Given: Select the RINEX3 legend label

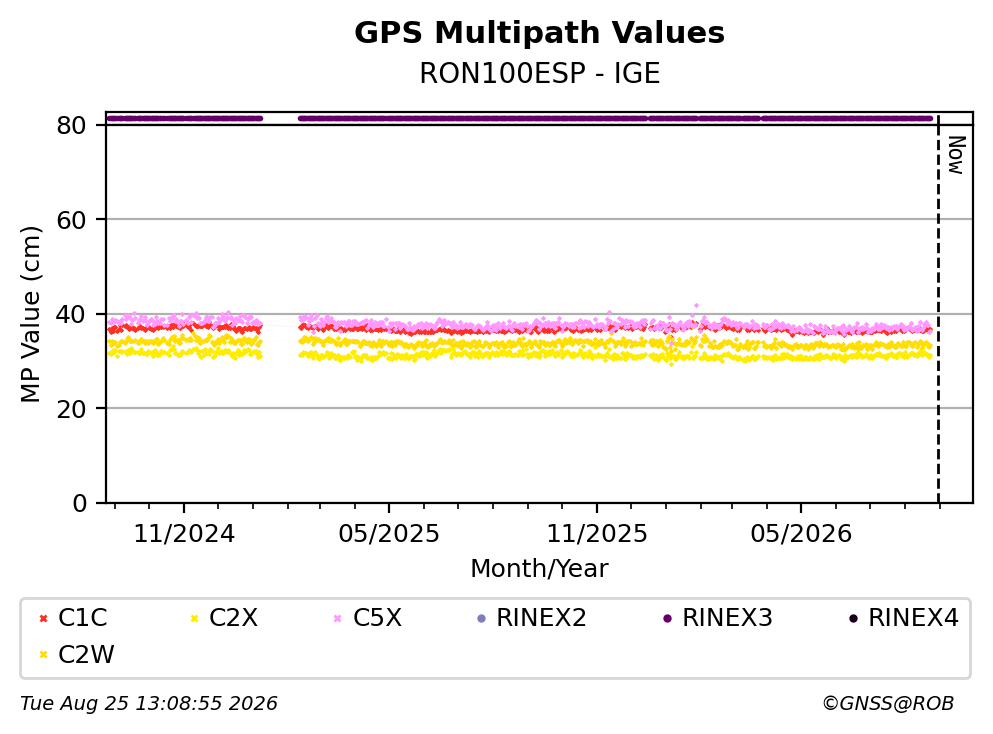Looking at the screenshot, I should (x=727, y=617).
